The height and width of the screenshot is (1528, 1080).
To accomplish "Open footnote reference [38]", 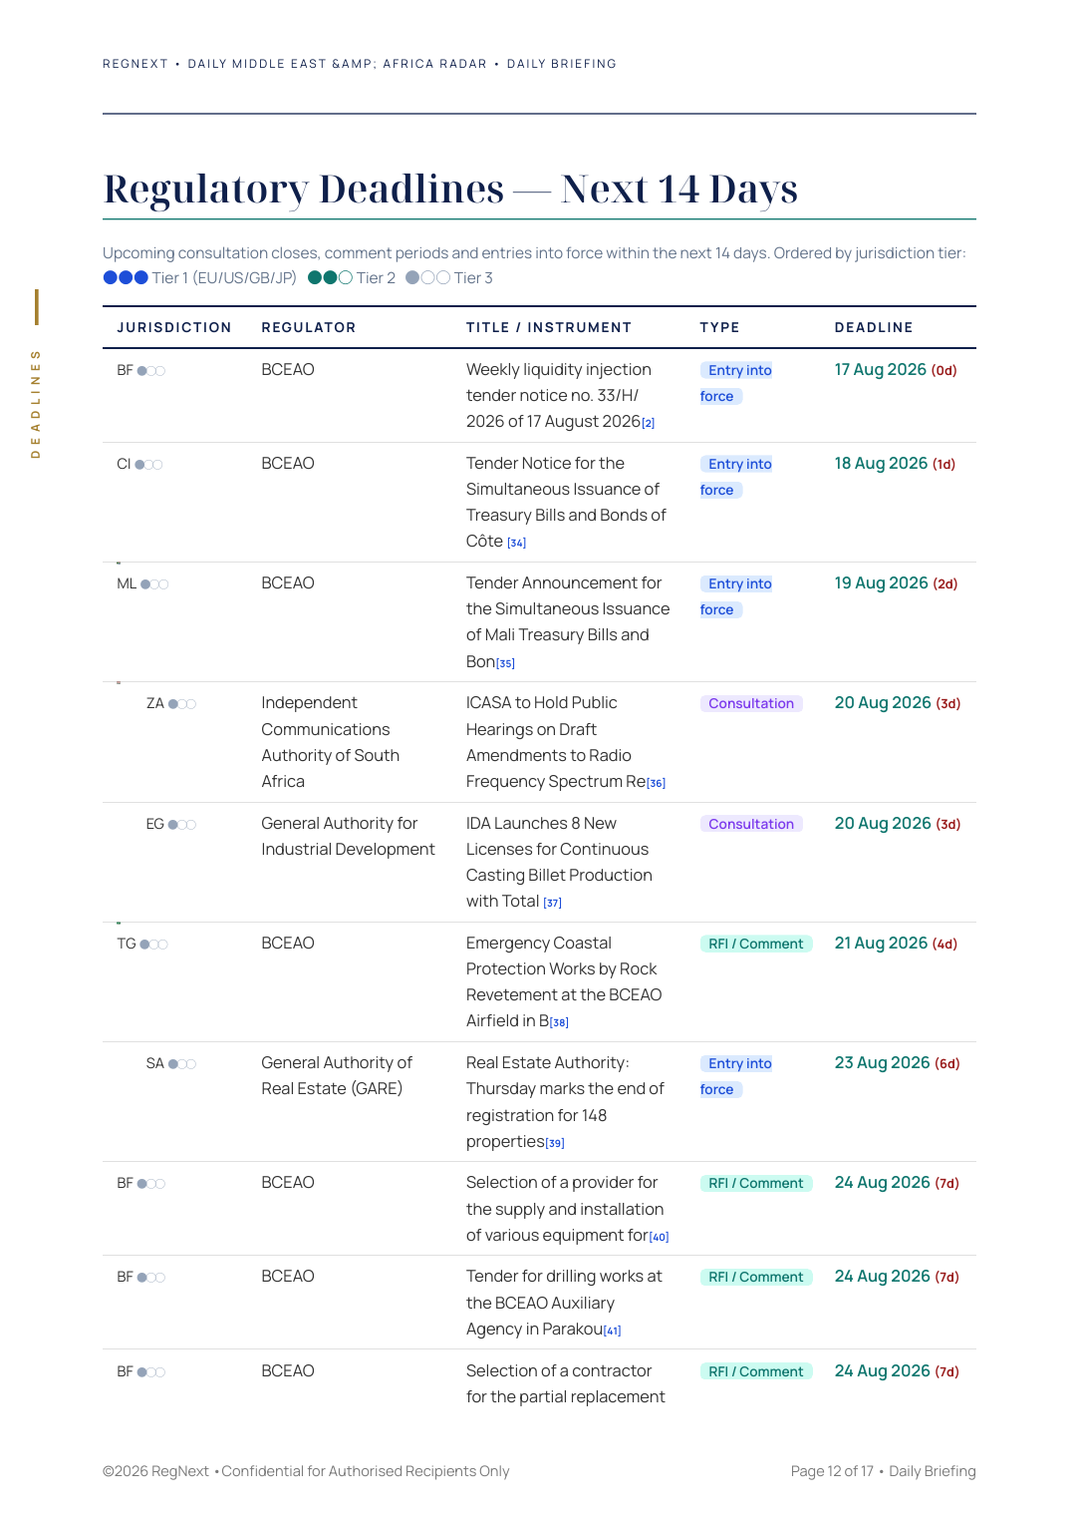I will (x=559, y=1022).
